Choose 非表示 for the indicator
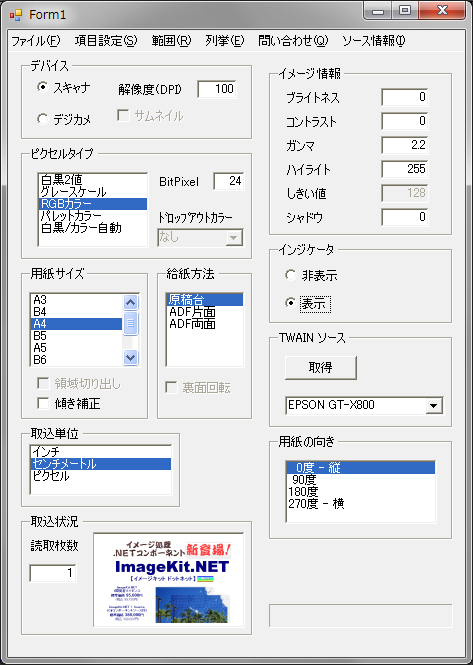The image size is (473, 665). point(291,275)
